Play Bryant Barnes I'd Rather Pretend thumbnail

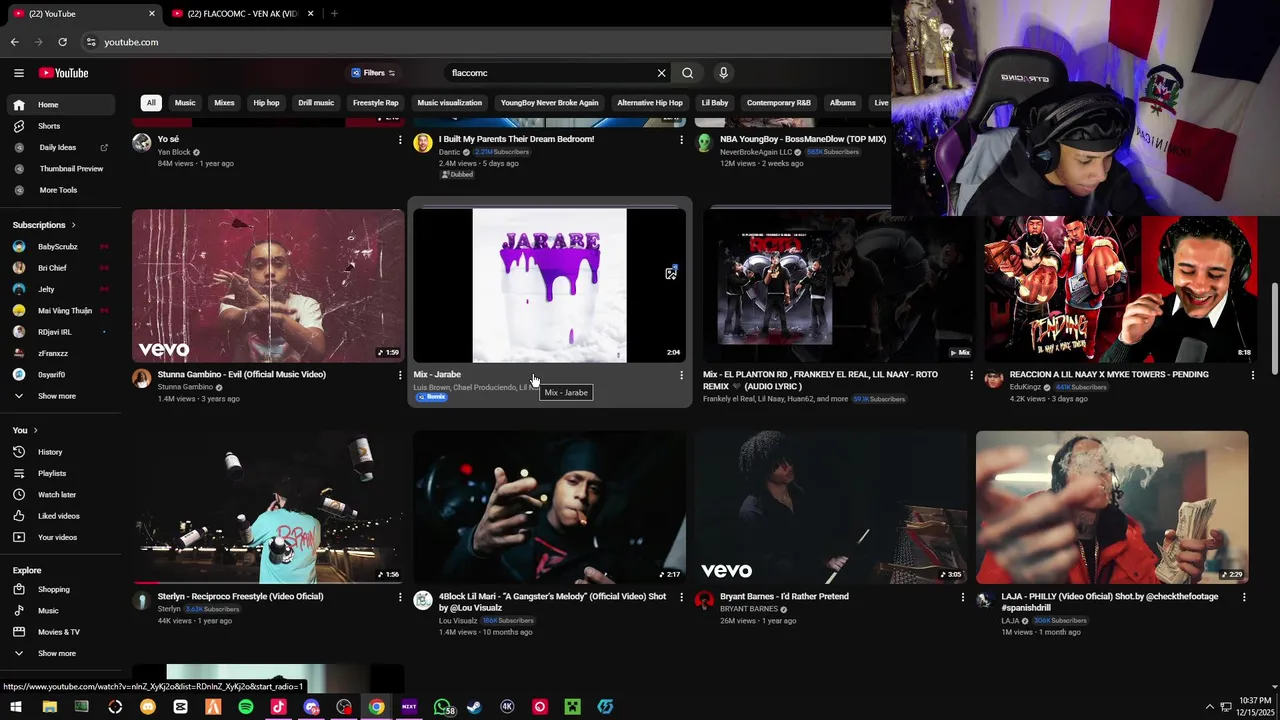click(x=831, y=507)
